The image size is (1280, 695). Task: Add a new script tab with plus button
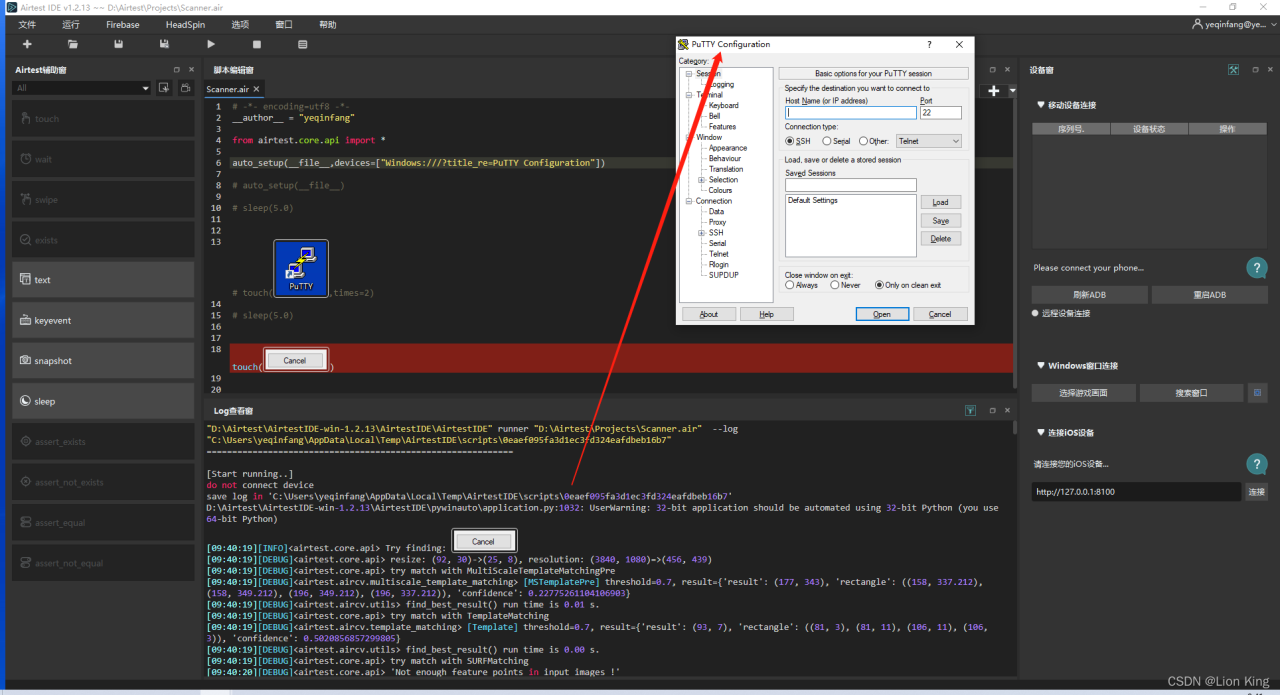[994, 91]
